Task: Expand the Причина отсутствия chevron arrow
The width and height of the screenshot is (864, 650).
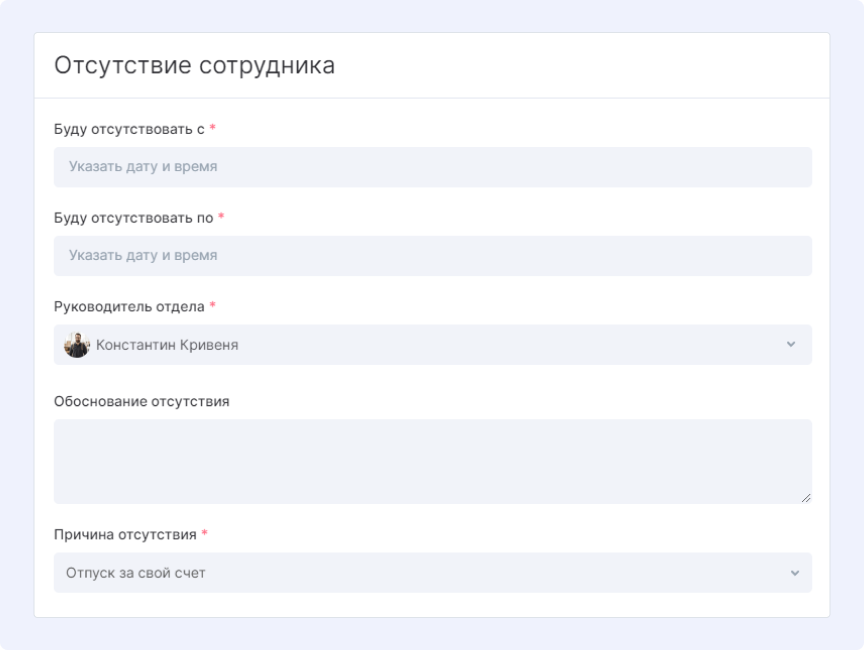Action: coord(794,573)
